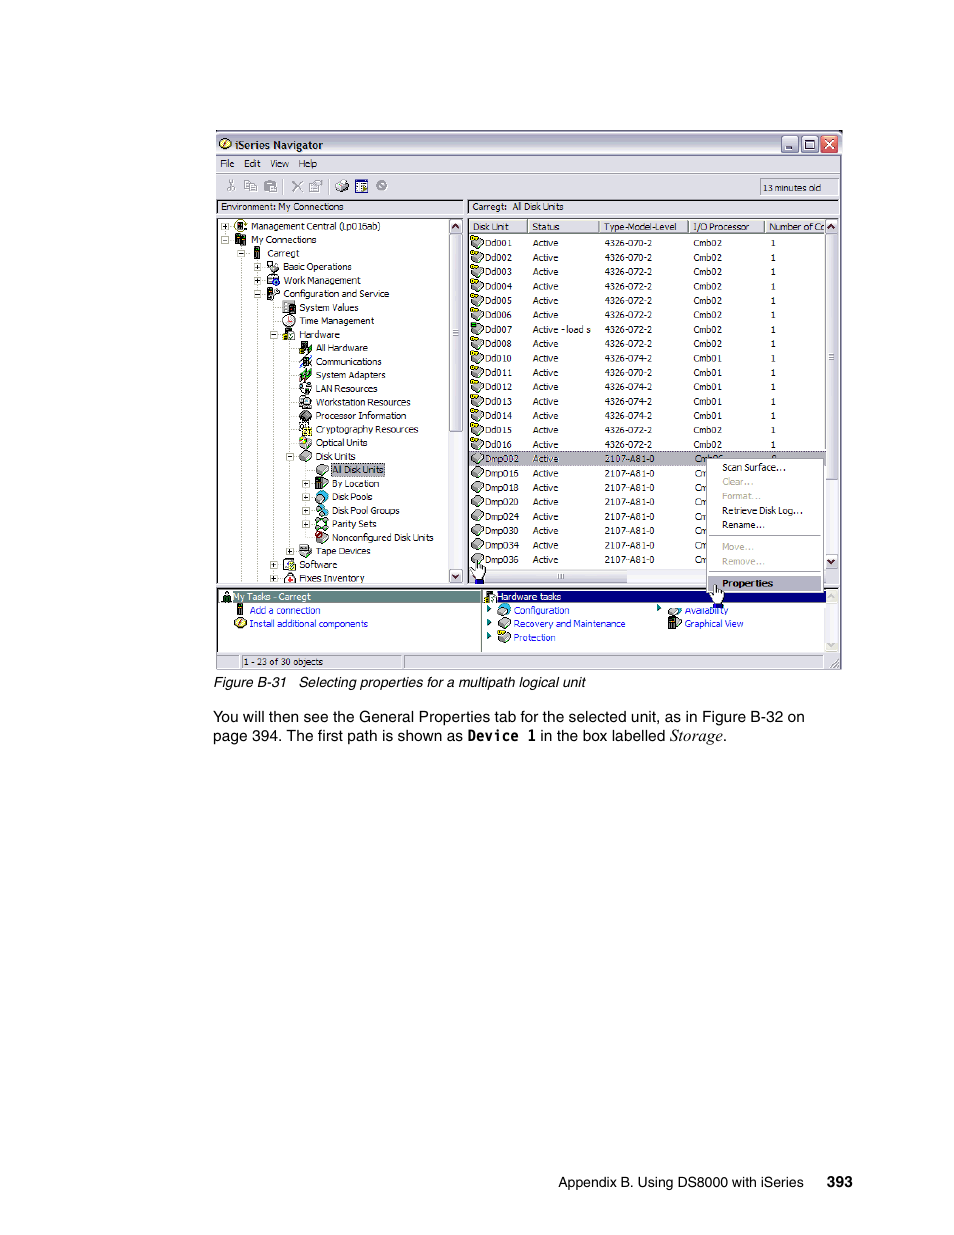Click the Communications icon in tree

[306, 362]
